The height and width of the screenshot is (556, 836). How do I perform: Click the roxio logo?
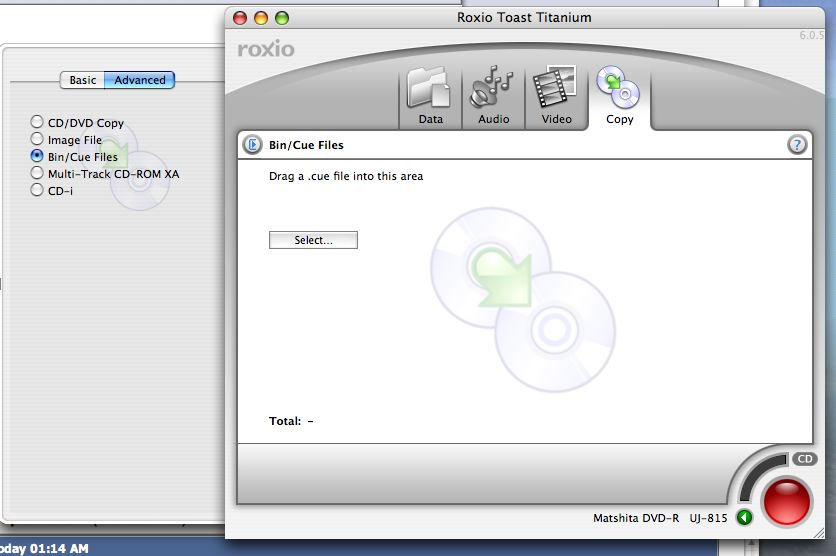point(266,49)
